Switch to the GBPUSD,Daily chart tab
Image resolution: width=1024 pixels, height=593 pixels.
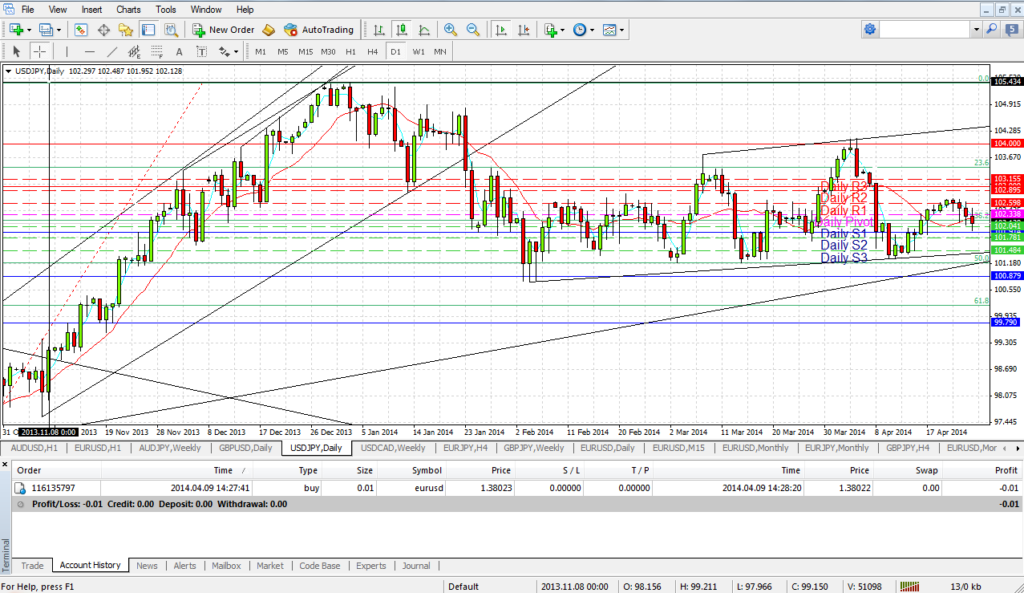[x=245, y=448]
